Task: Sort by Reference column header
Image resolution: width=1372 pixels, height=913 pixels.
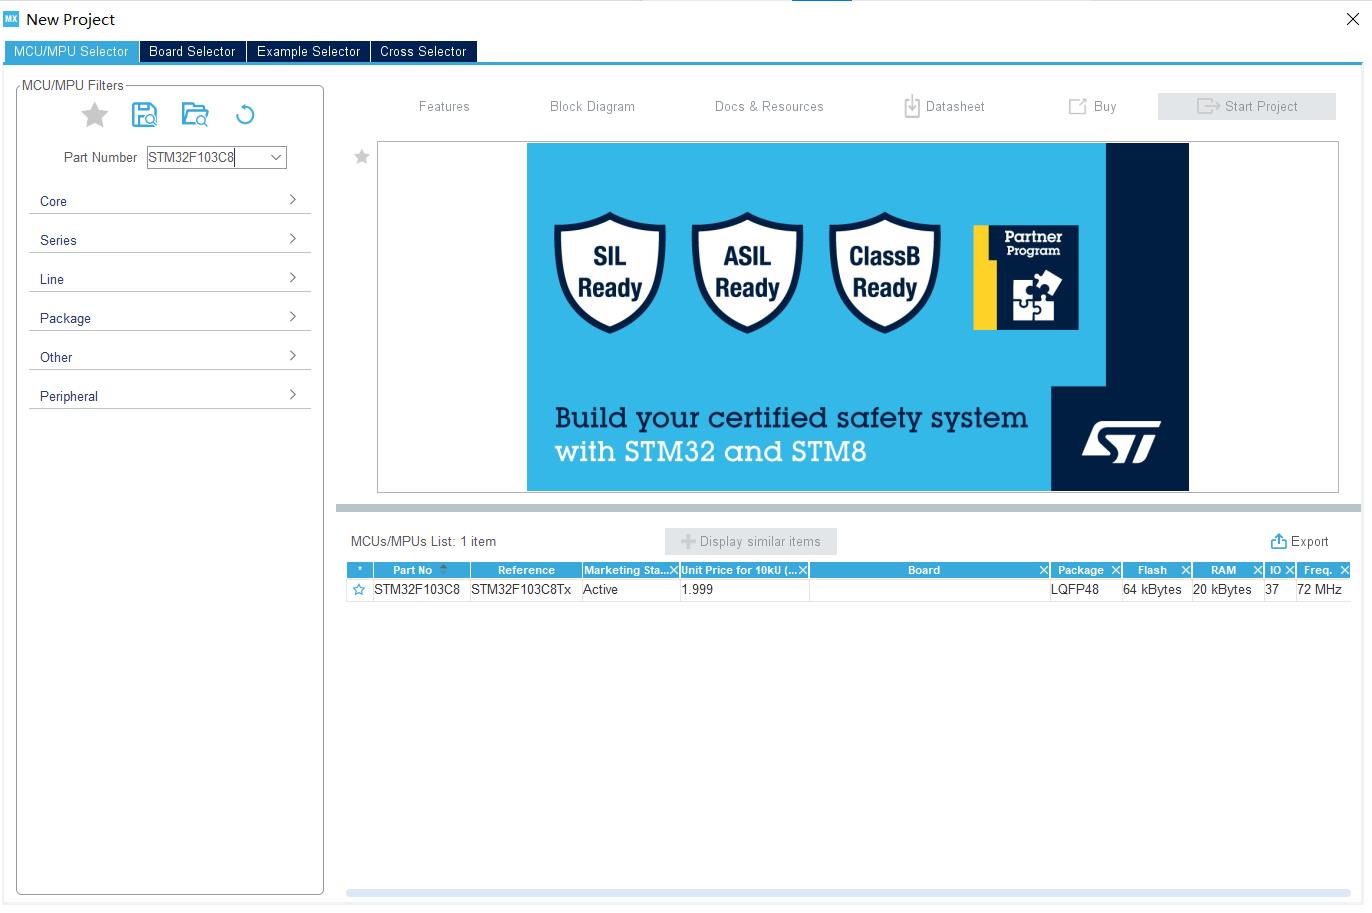Action: tap(526, 570)
